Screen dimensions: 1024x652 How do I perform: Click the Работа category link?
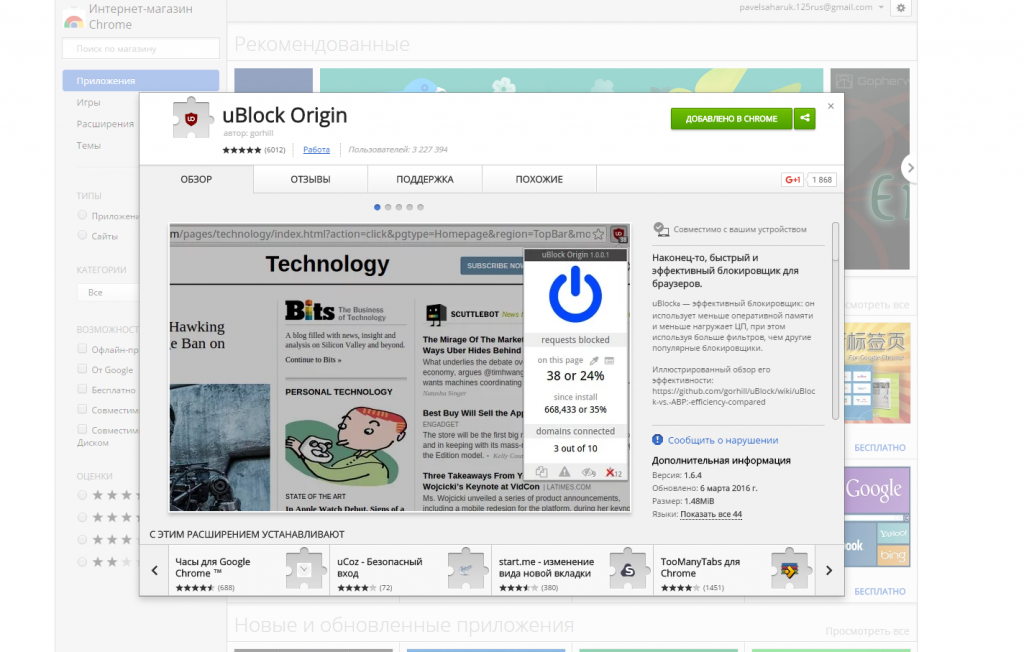[316, 150]
